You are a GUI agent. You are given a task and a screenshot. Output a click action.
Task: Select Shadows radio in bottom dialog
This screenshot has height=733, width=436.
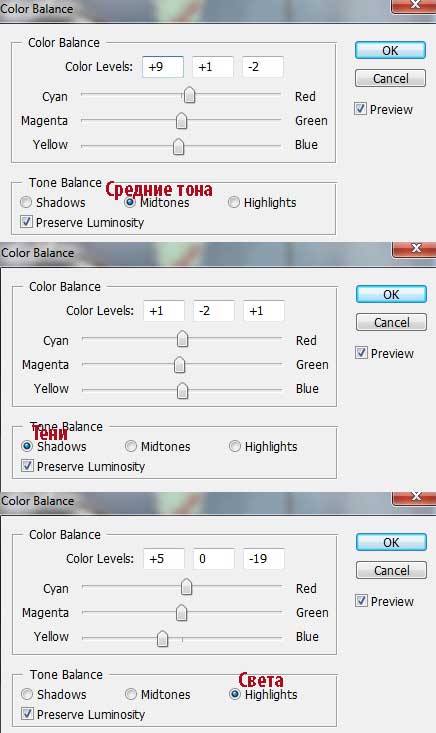[27, 694]
